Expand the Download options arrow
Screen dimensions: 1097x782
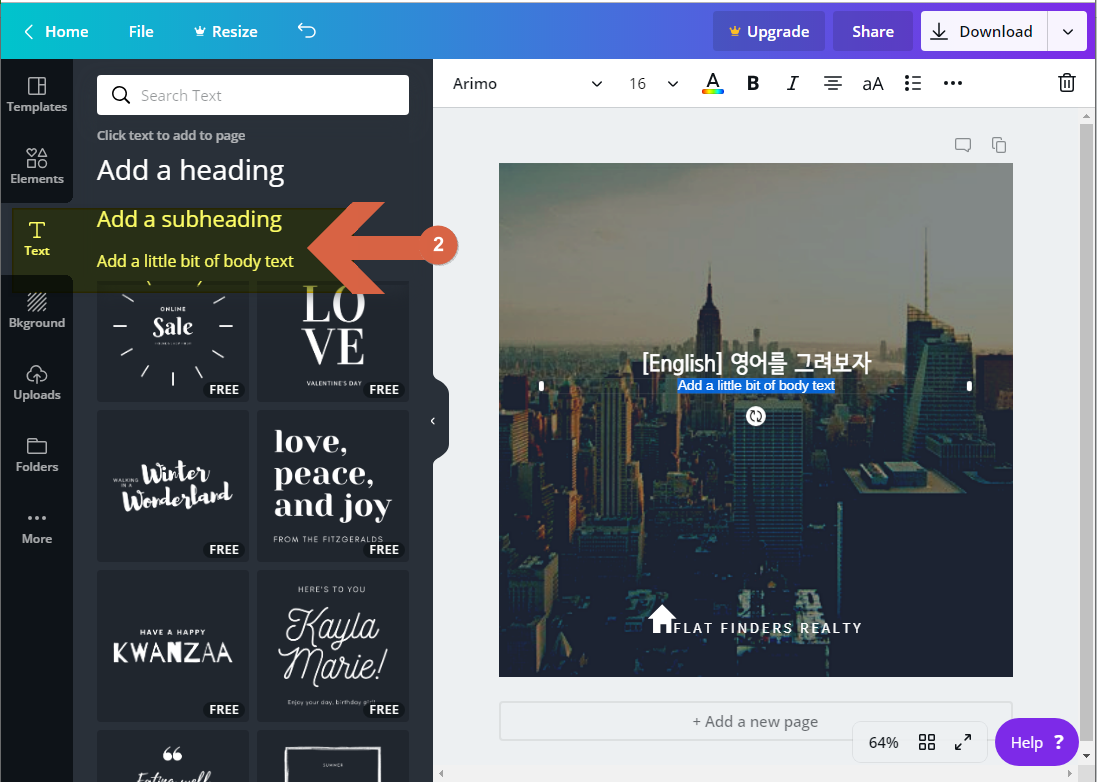[x=1068, y=31]
